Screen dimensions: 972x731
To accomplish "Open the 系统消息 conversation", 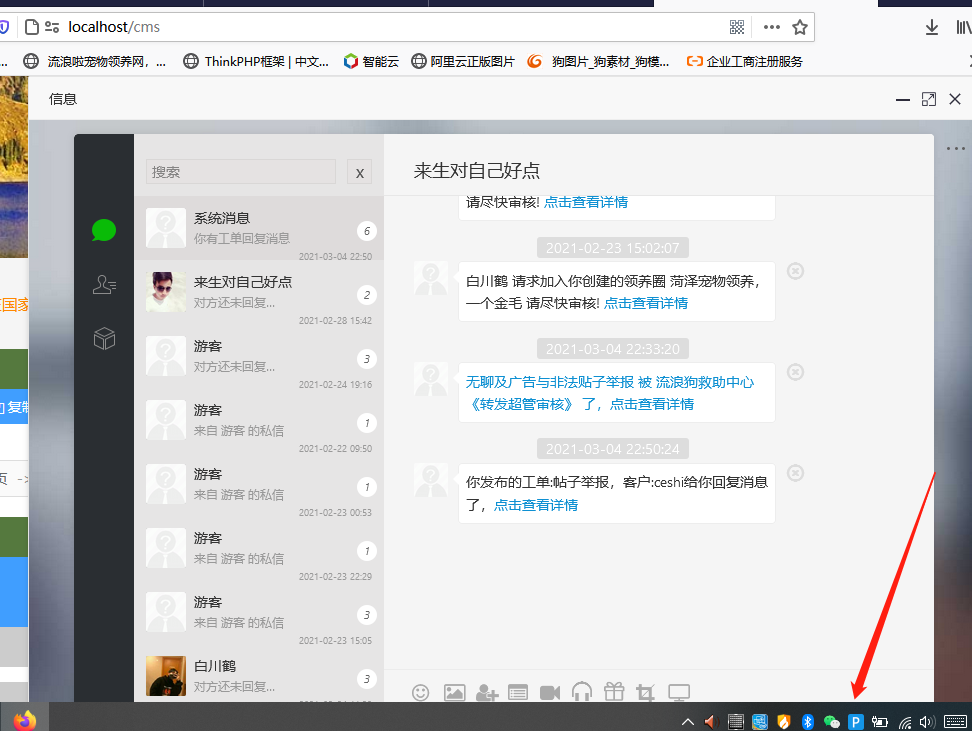I will (258, 228).
